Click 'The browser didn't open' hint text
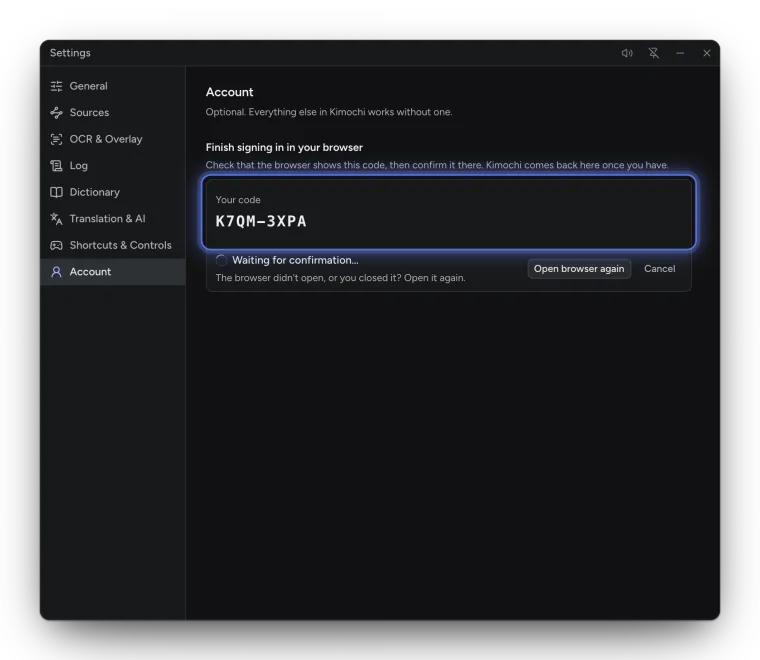760x660 pixels. pyautogui.click(x=340, y=278)
